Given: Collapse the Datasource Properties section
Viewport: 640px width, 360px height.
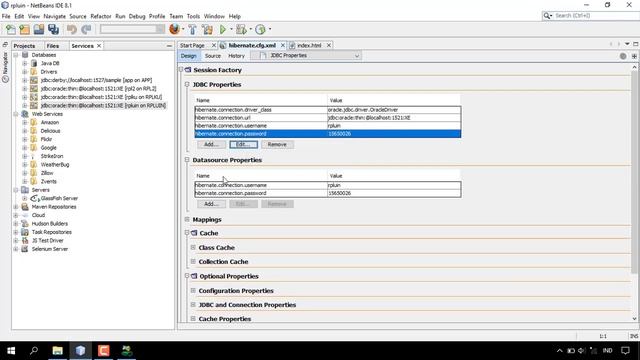Looking at the screenshot, I should tap(187, 160).
